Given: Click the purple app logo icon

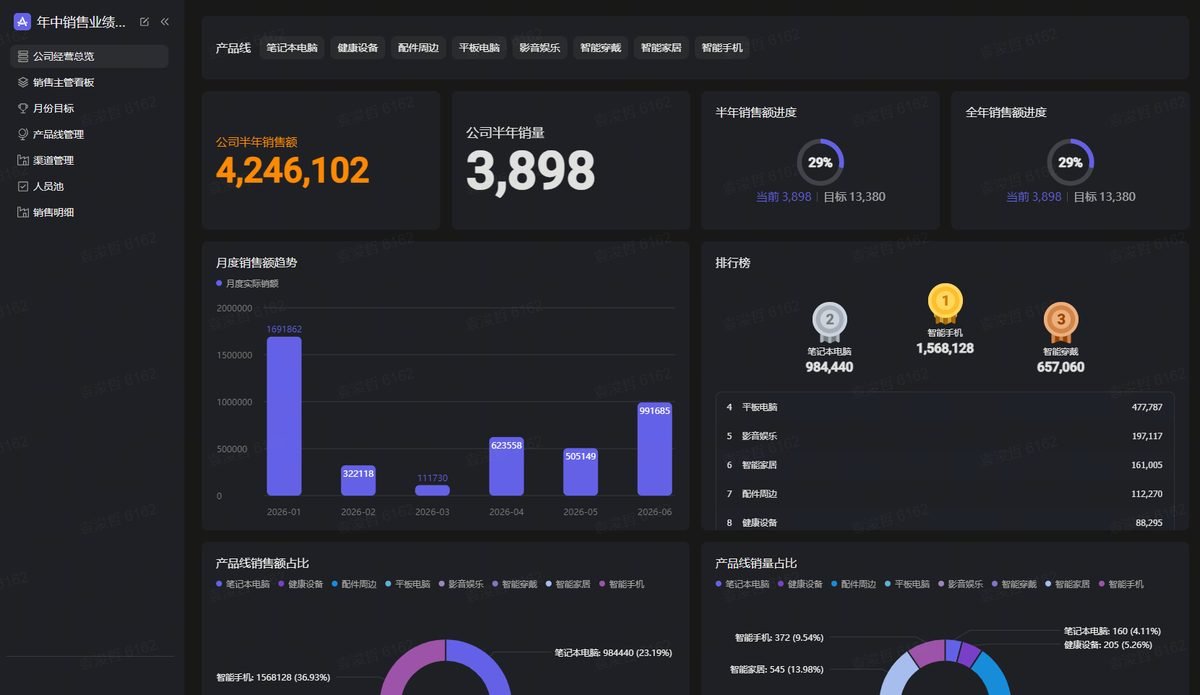Looking at the screenshot, I should pos(22,22).
